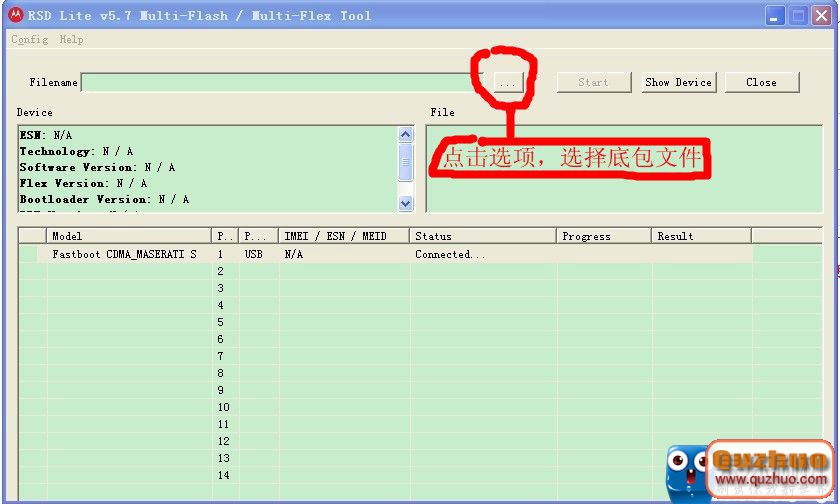The height and width of the screenshot is (504, 840).
Task: Click the Result column header
Action: 701,236
